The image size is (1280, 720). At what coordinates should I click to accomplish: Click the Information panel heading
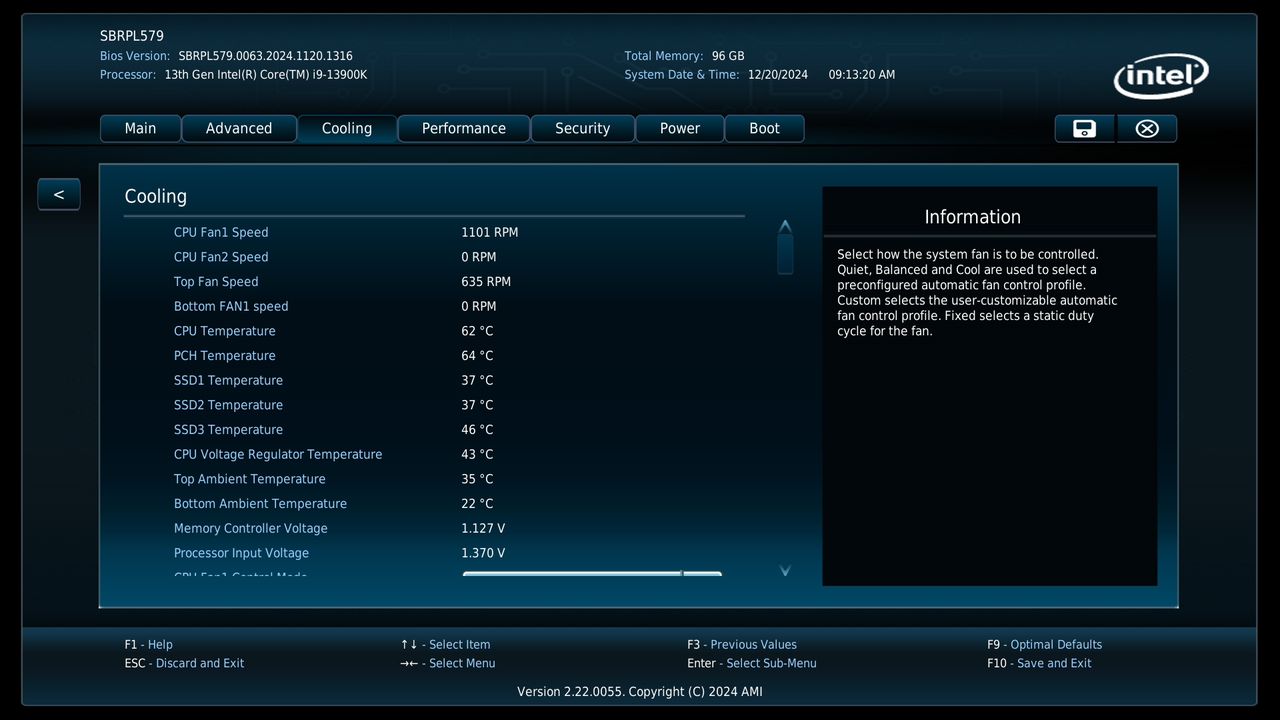click(x=973, y=217)
